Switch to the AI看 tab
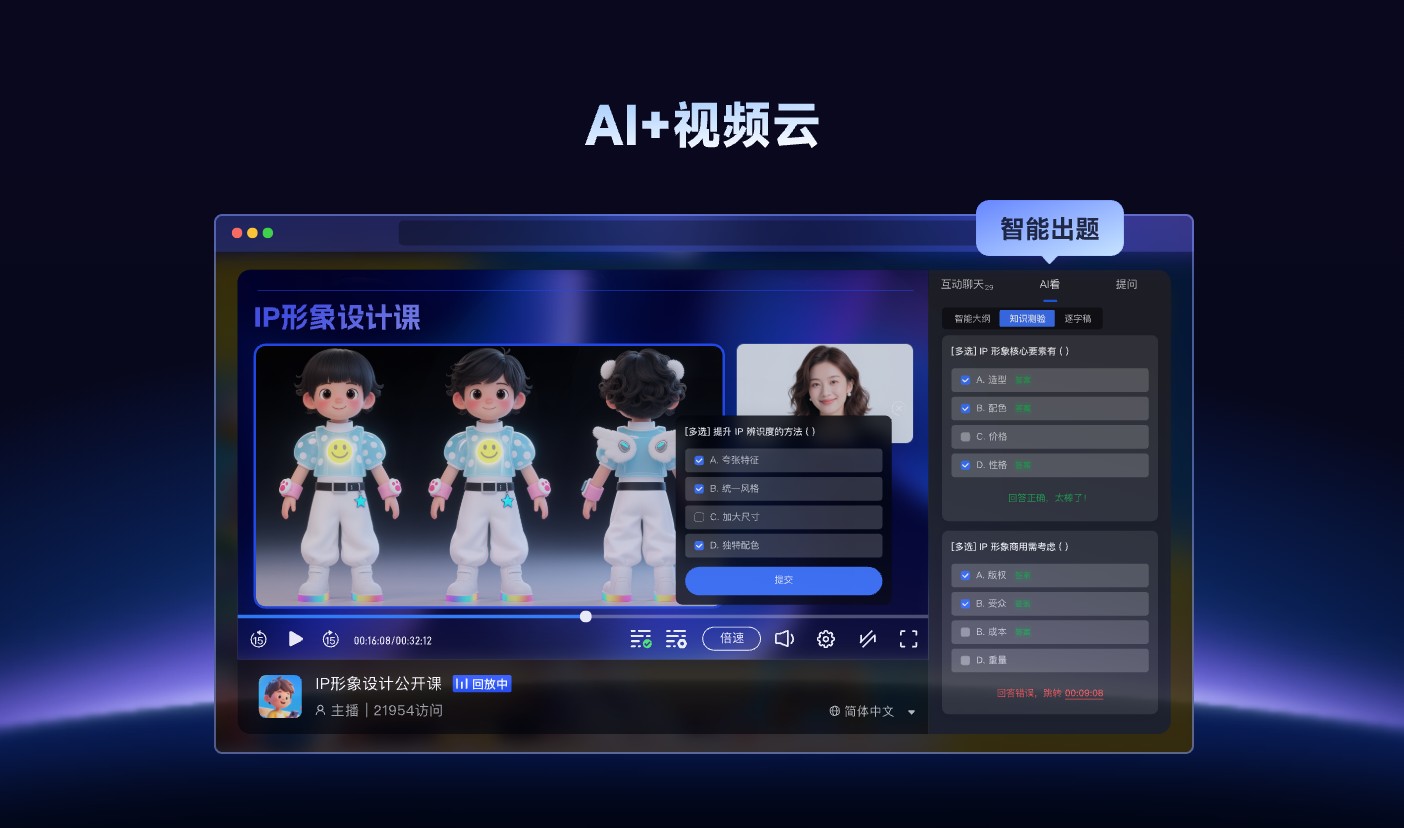 pos(1049,285)
